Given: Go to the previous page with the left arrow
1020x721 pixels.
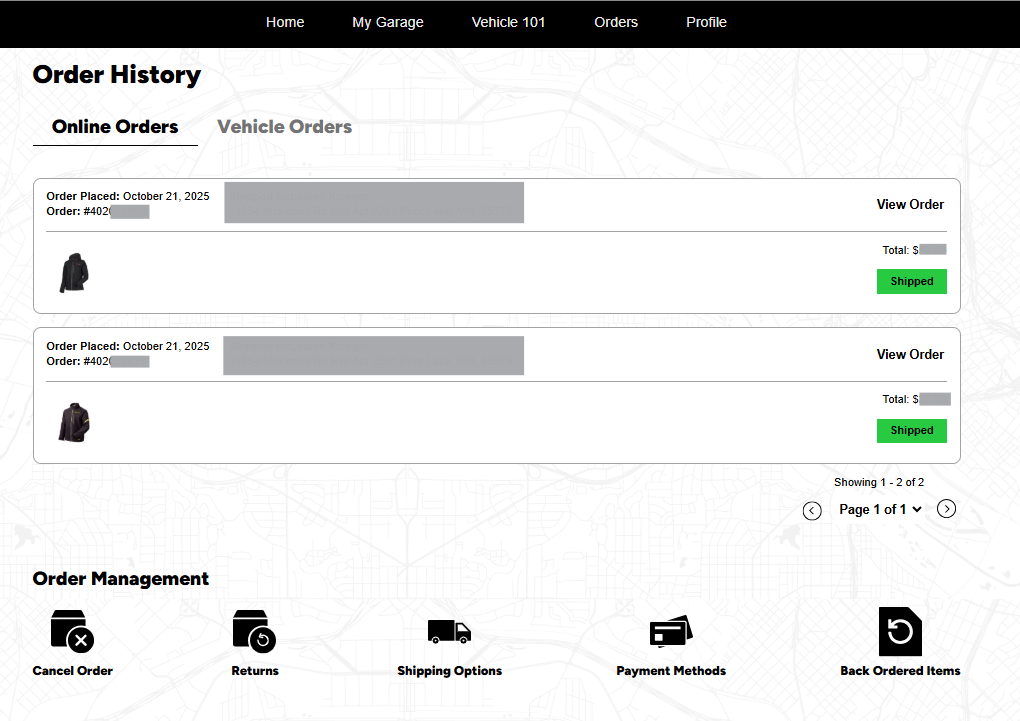Looking at the screenshot, I should click(812, 511).
